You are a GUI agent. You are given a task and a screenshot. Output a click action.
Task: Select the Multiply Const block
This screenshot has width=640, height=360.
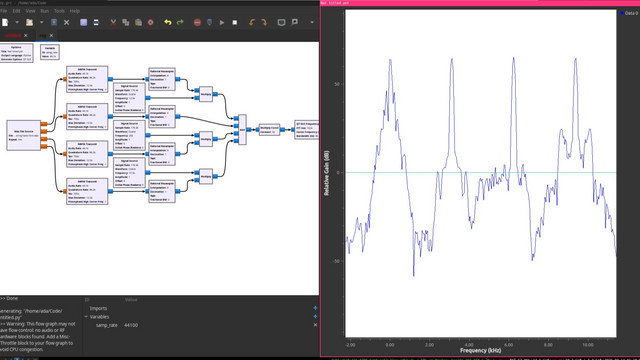click(269, 130)
